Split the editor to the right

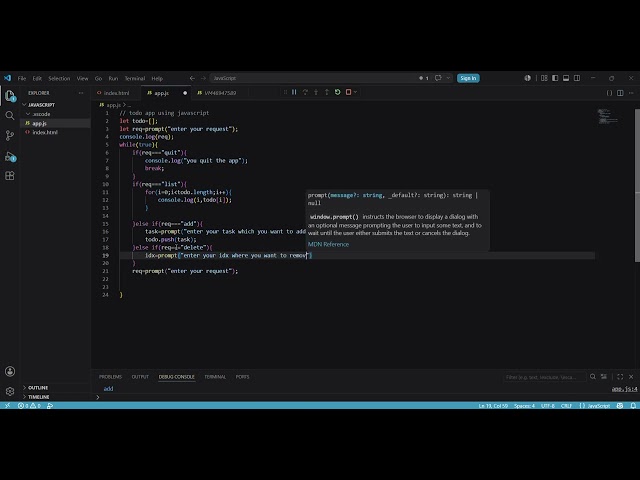click(x=620, y=93)
